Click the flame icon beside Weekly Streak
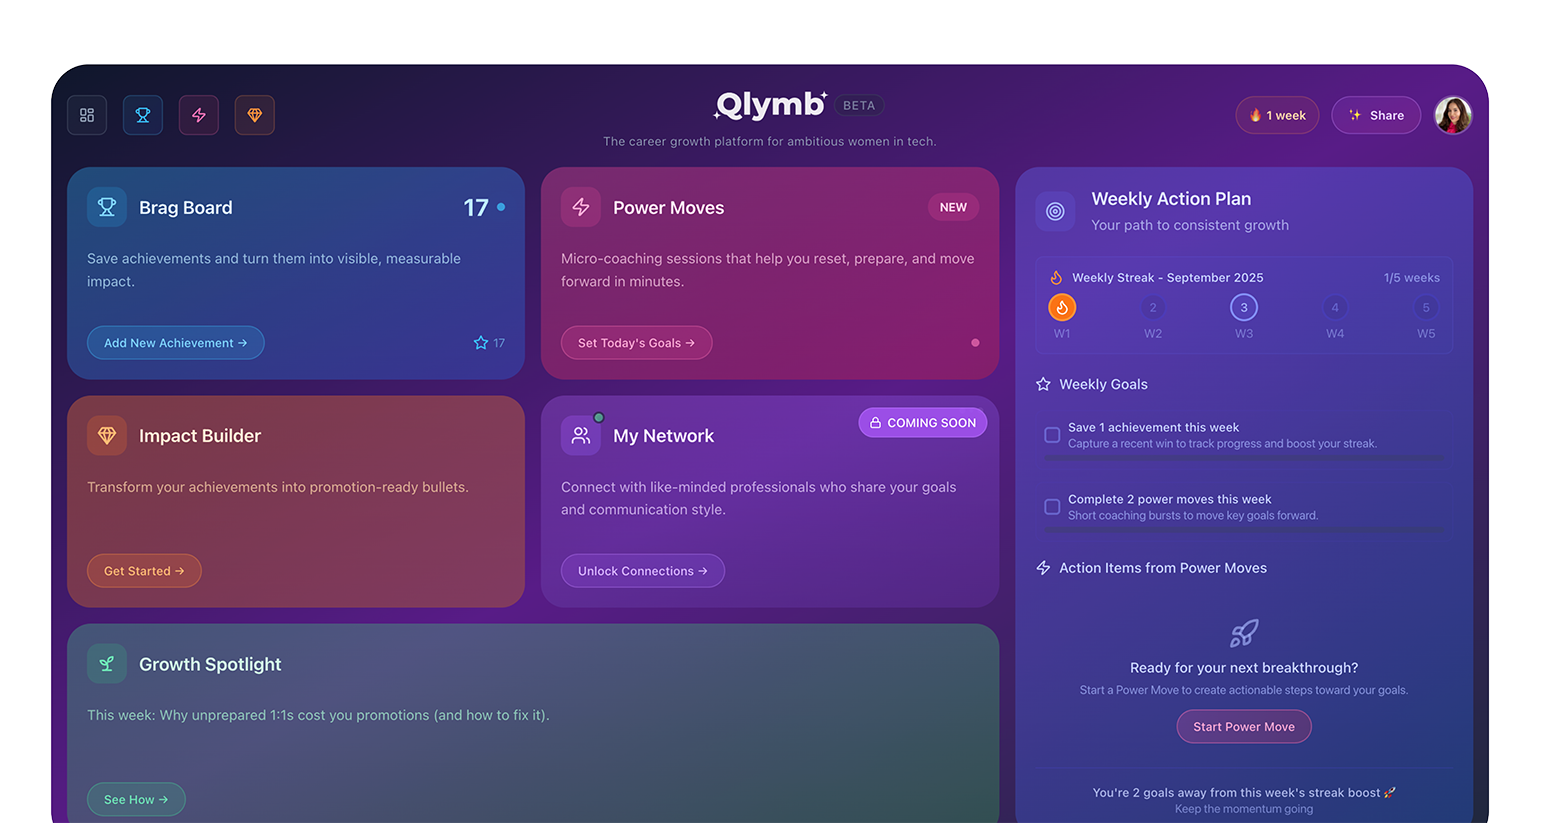Viewport: 1544px width, 823px height. point(1056,278)
